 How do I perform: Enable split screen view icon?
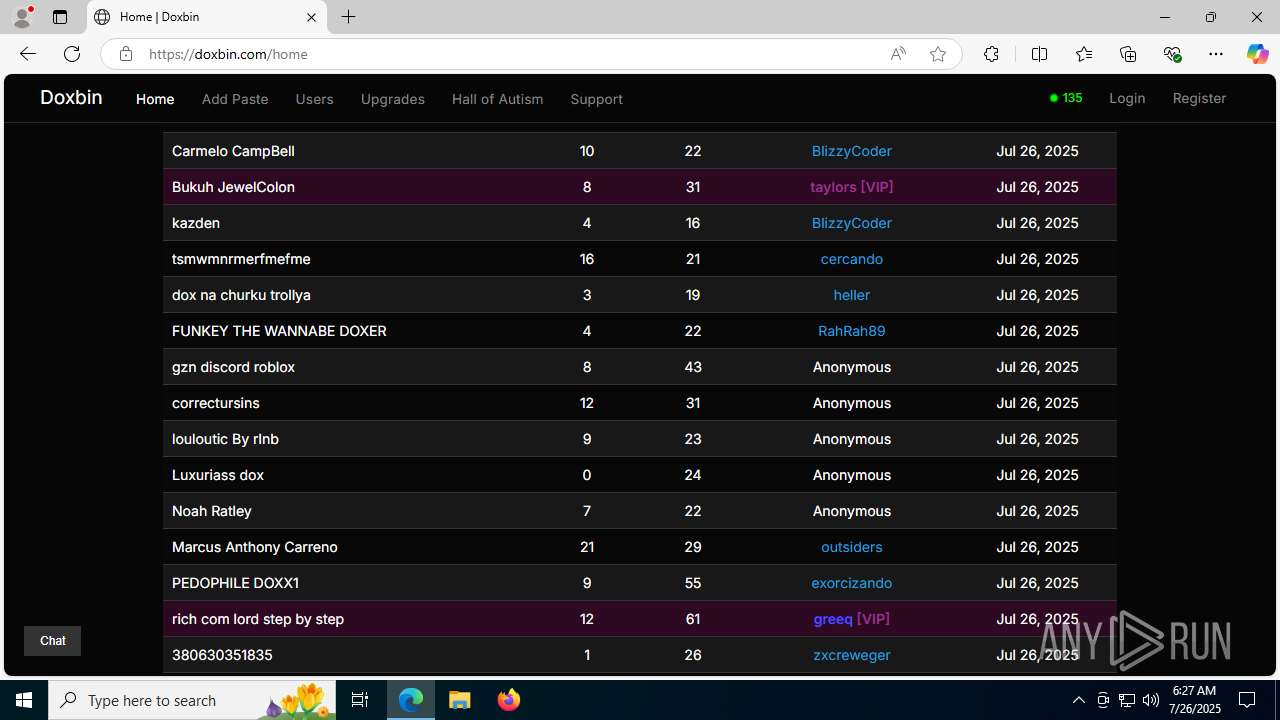point(1039,54)
